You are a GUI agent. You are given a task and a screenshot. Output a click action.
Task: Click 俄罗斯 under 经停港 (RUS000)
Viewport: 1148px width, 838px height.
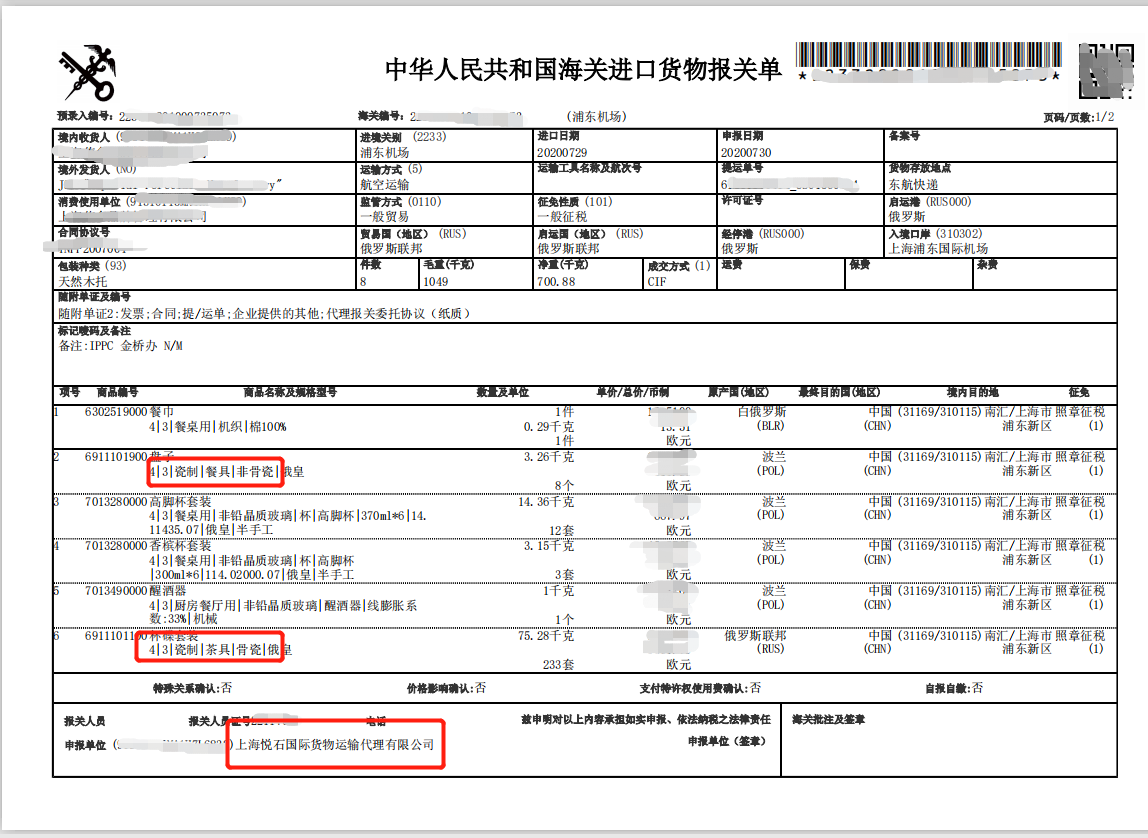(x=739, y=249)
